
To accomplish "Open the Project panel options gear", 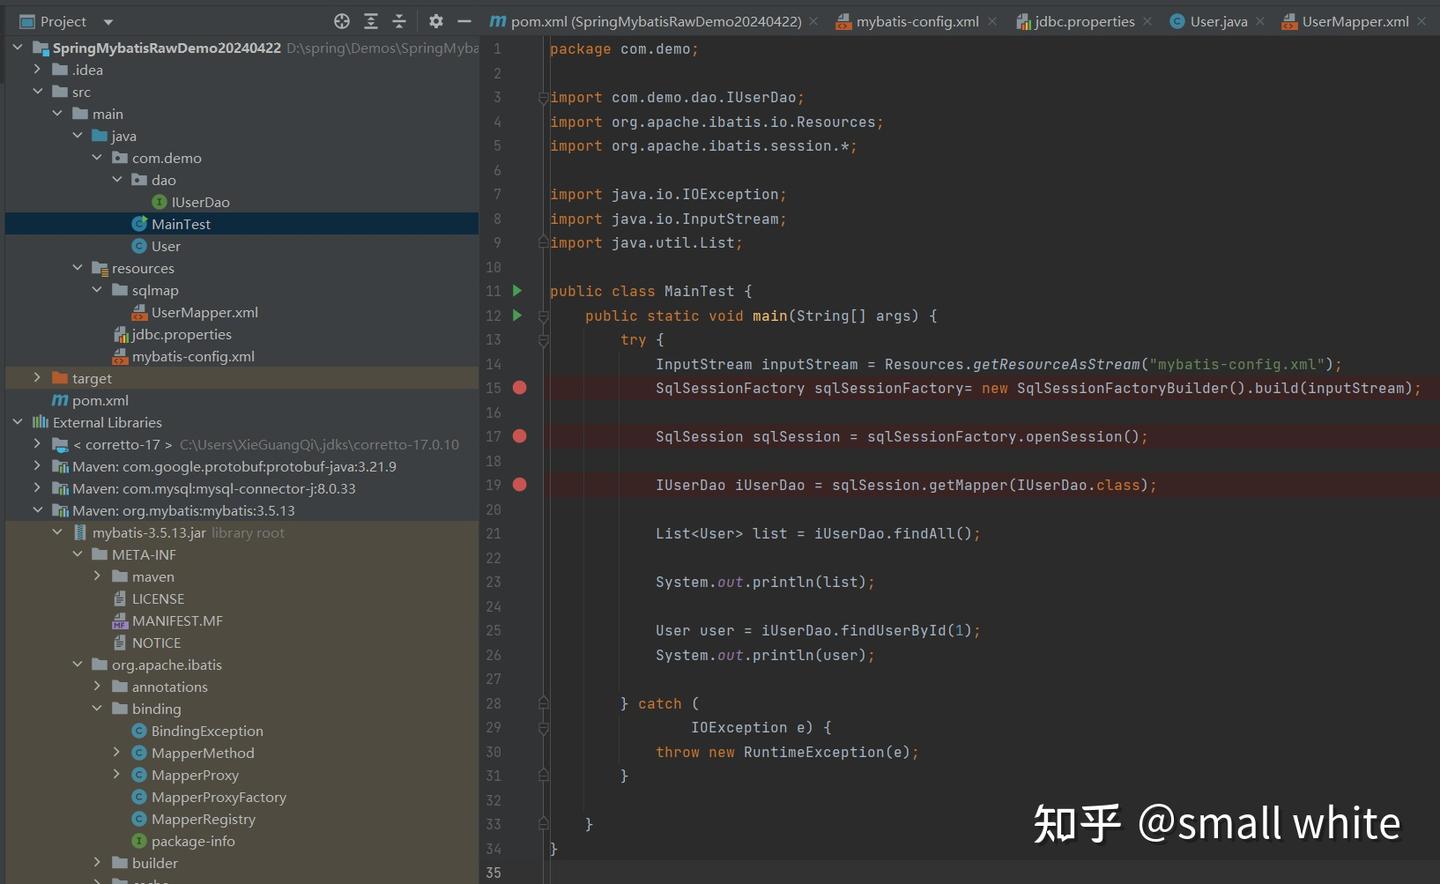I will pos(434,20).
